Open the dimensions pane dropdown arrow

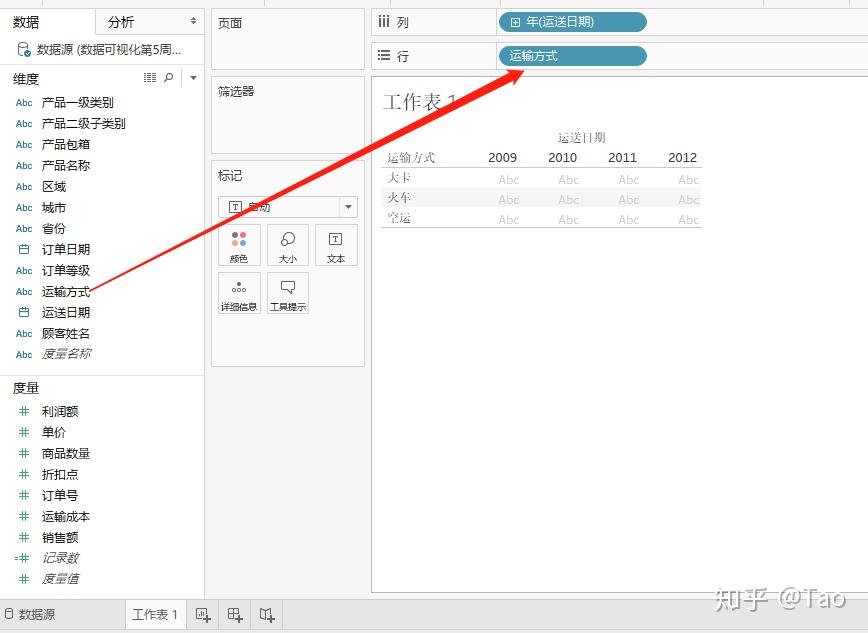click(193, 78)
